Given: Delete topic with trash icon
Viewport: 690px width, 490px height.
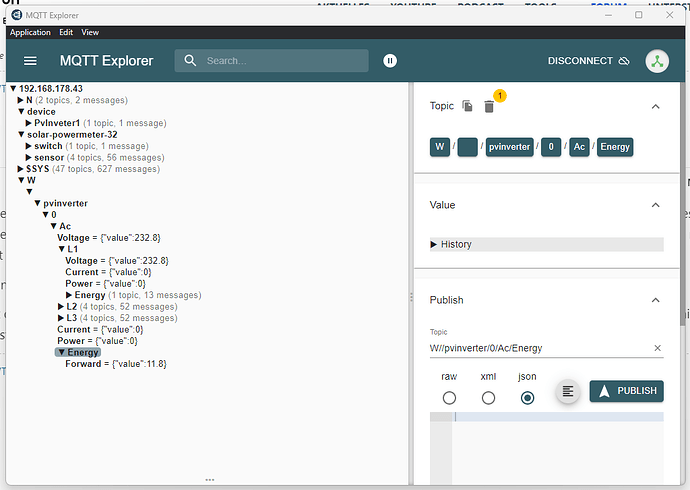Looking at the screenshot, I should pos(489,106).
